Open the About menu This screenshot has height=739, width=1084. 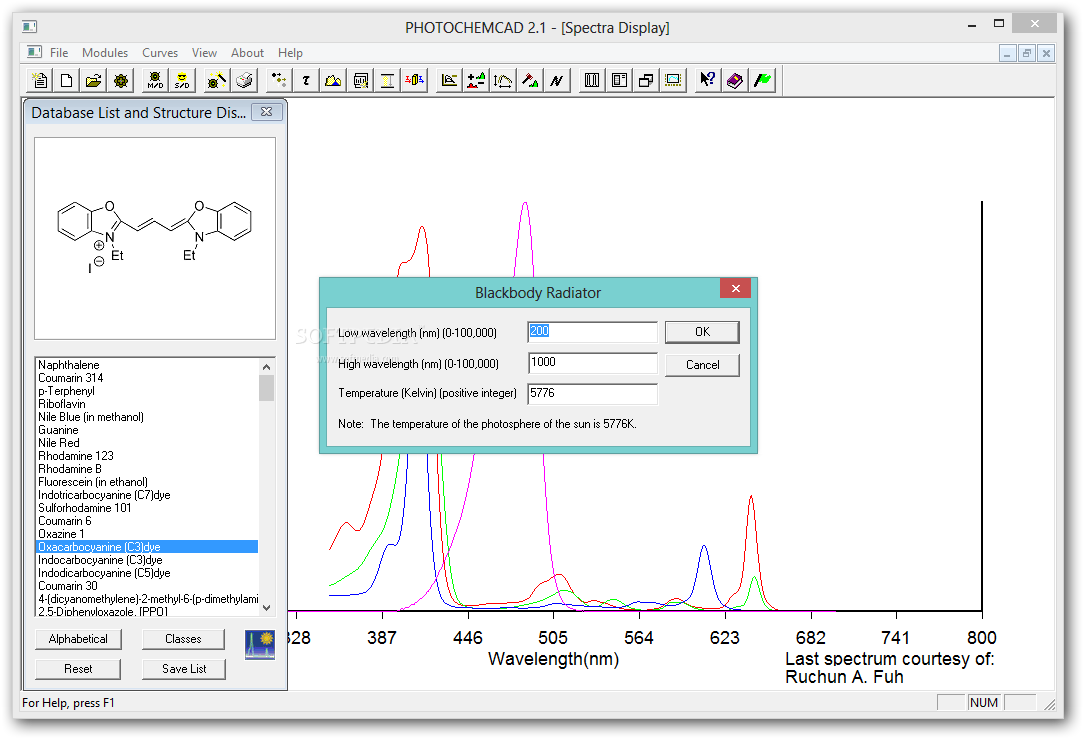(247, 53)
